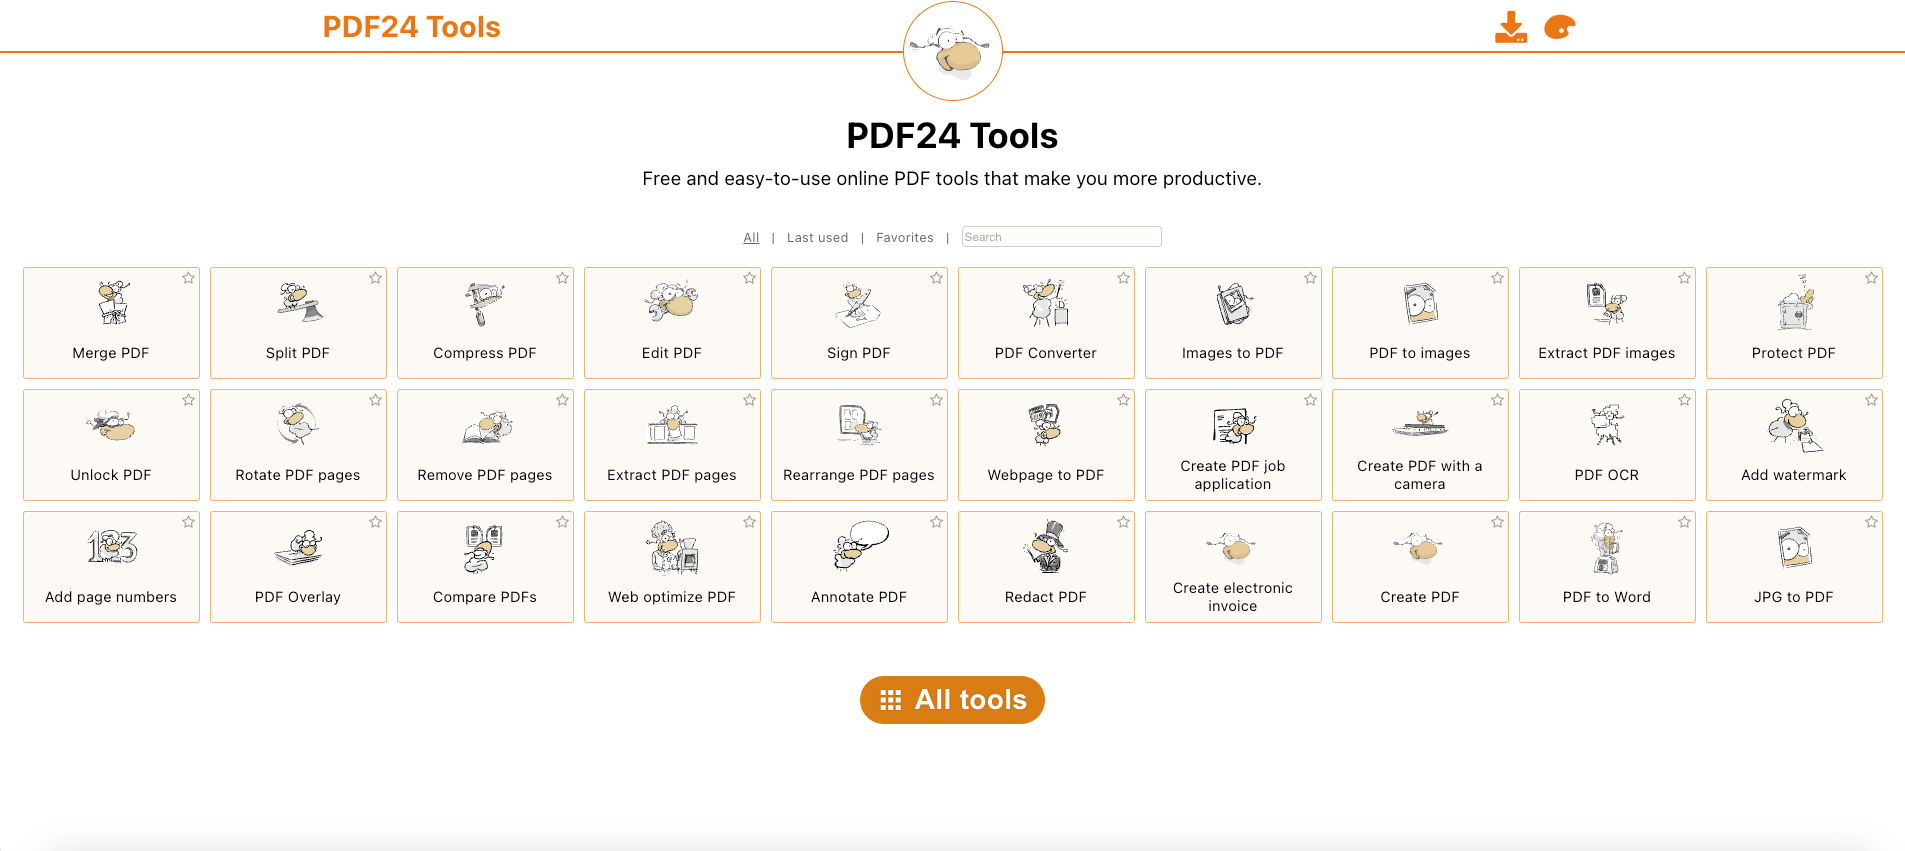Open the PDF Overlay tool
This screenshot has width=1905, height=851.
click(298, 567)
